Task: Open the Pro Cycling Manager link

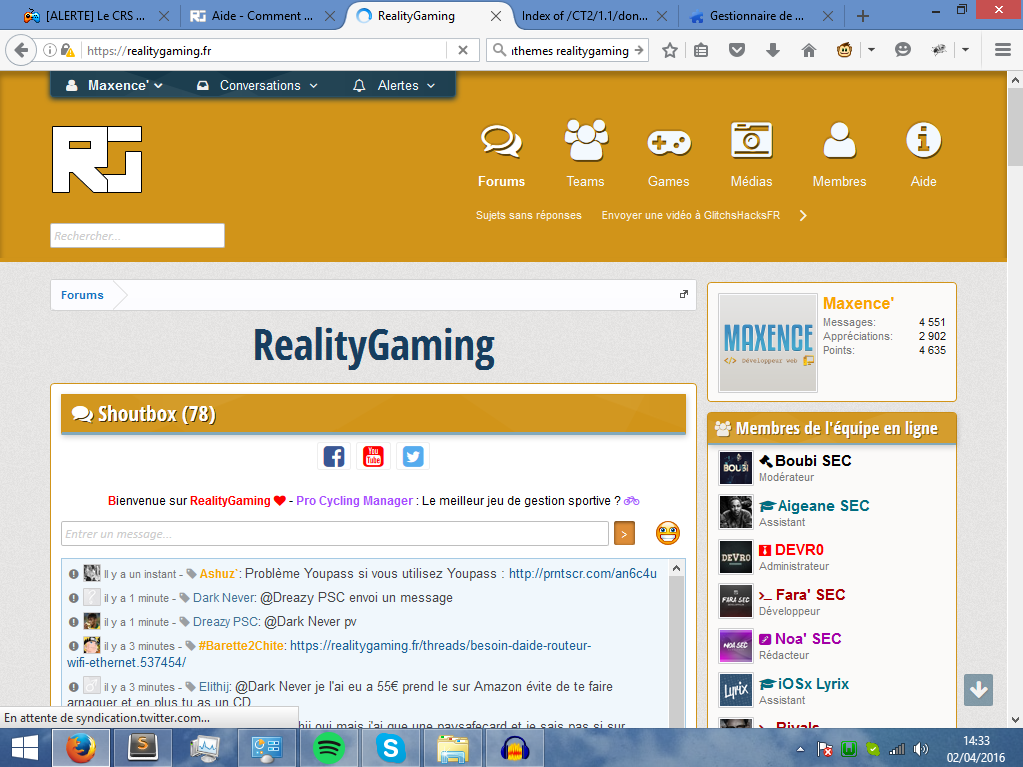Action: [354, 501]
